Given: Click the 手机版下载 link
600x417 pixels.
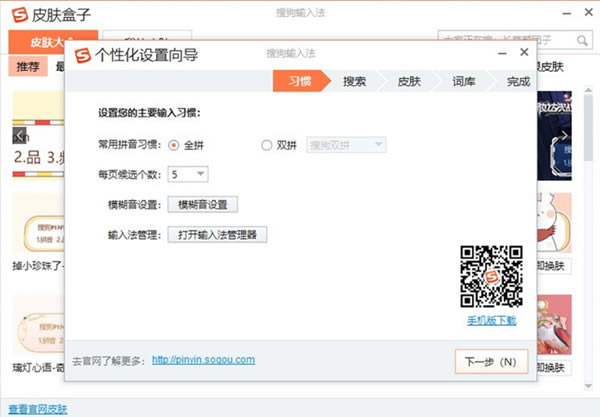Looking at the screenshot, I should pyautogui.click(x=492, y=321).
